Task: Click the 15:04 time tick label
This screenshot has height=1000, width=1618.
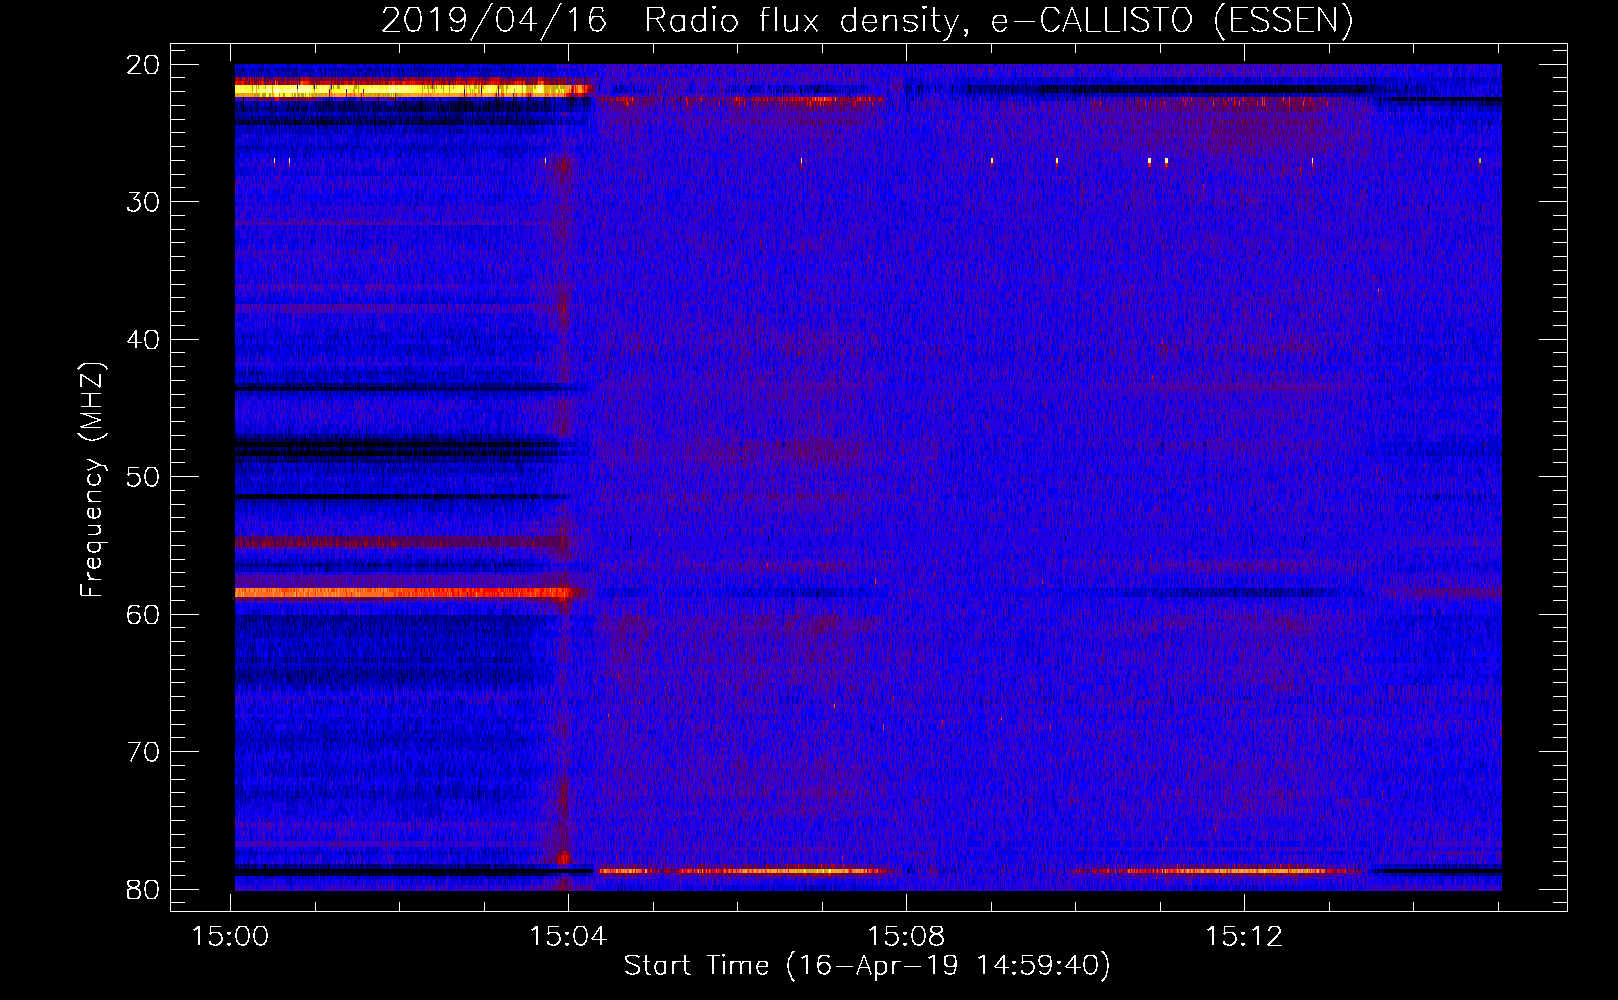Action: 568,937
